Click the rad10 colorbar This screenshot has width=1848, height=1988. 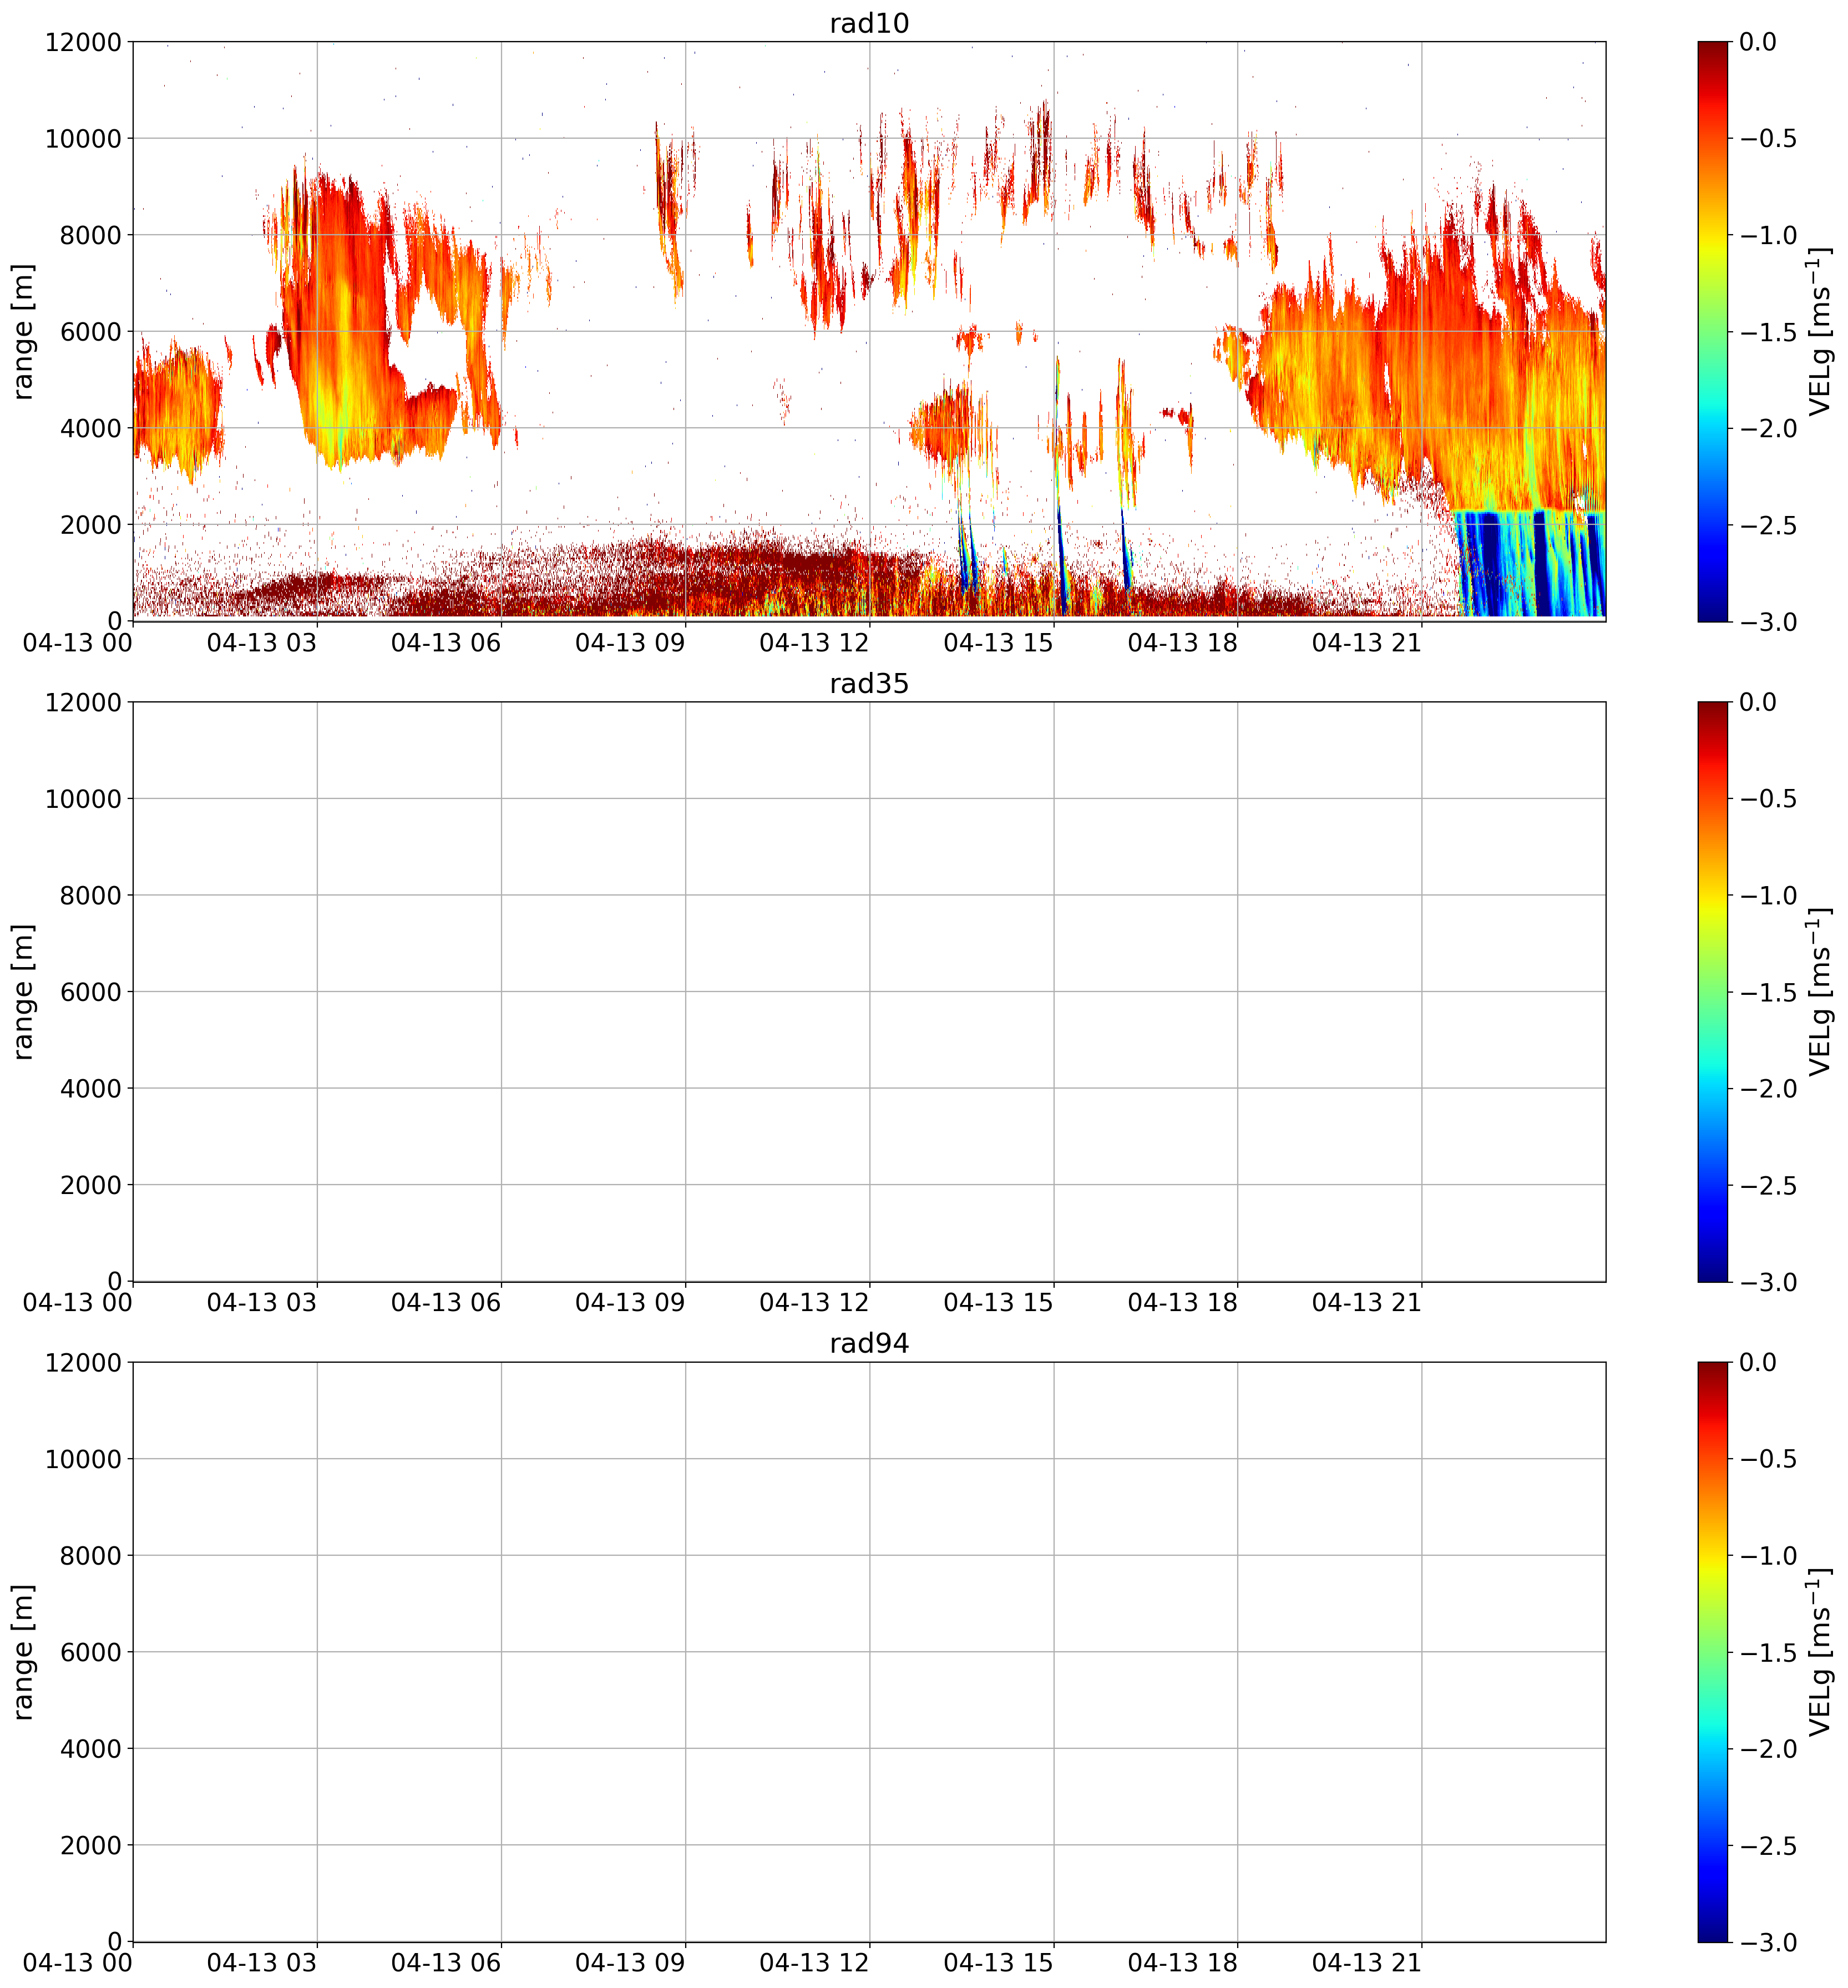pyautogui.click(x=1712, y=331)
